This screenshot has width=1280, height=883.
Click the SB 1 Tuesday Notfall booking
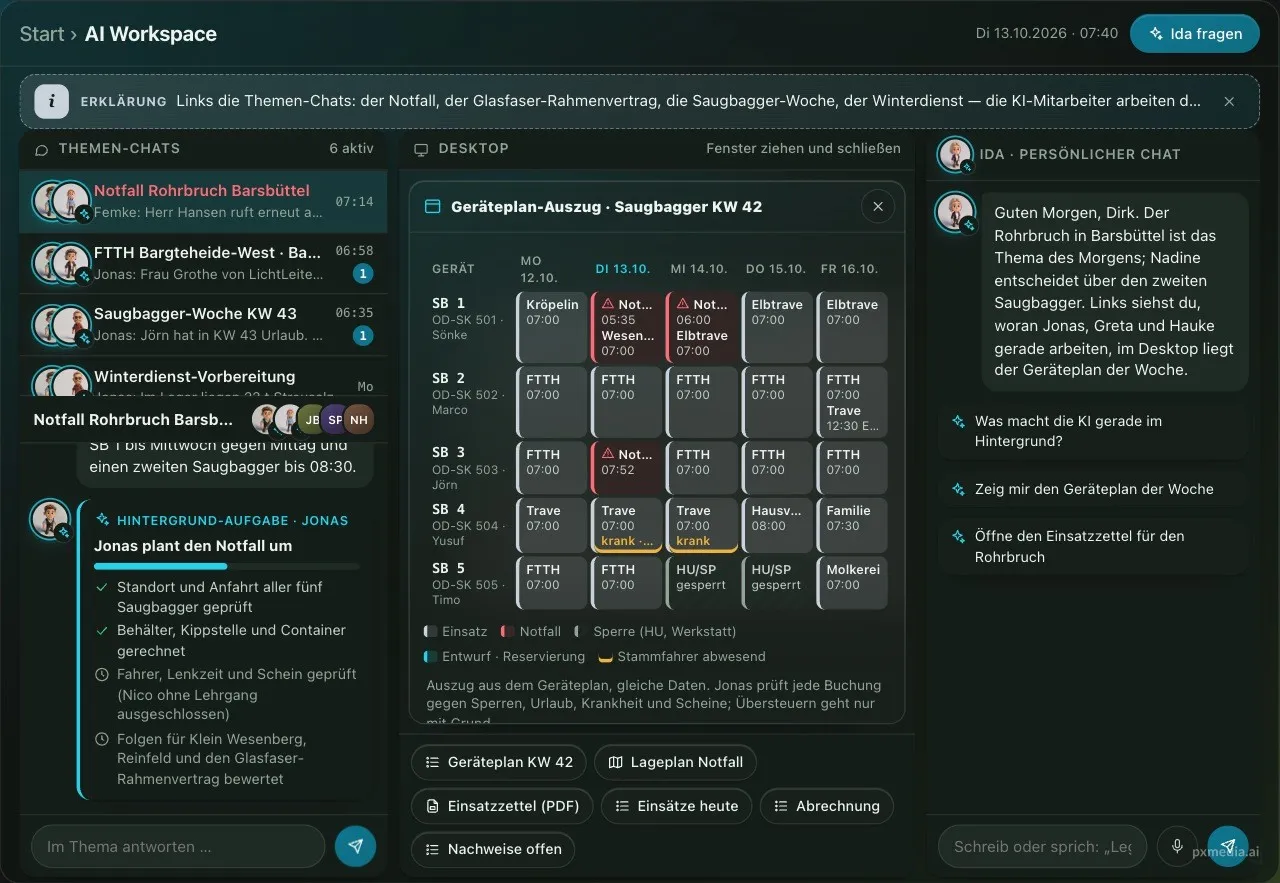click(x=627, y=327)
